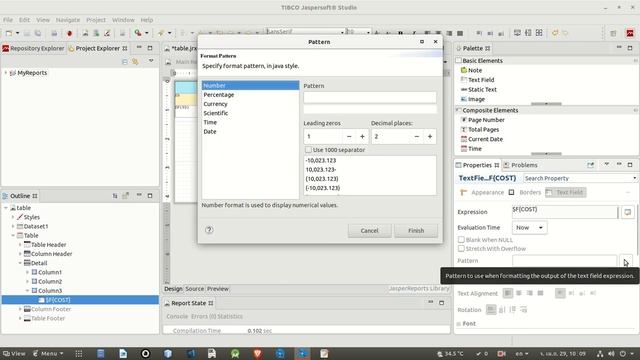
Task: Pick Image element from Palette
Action: pyautogui.click(x=473, y=99)
